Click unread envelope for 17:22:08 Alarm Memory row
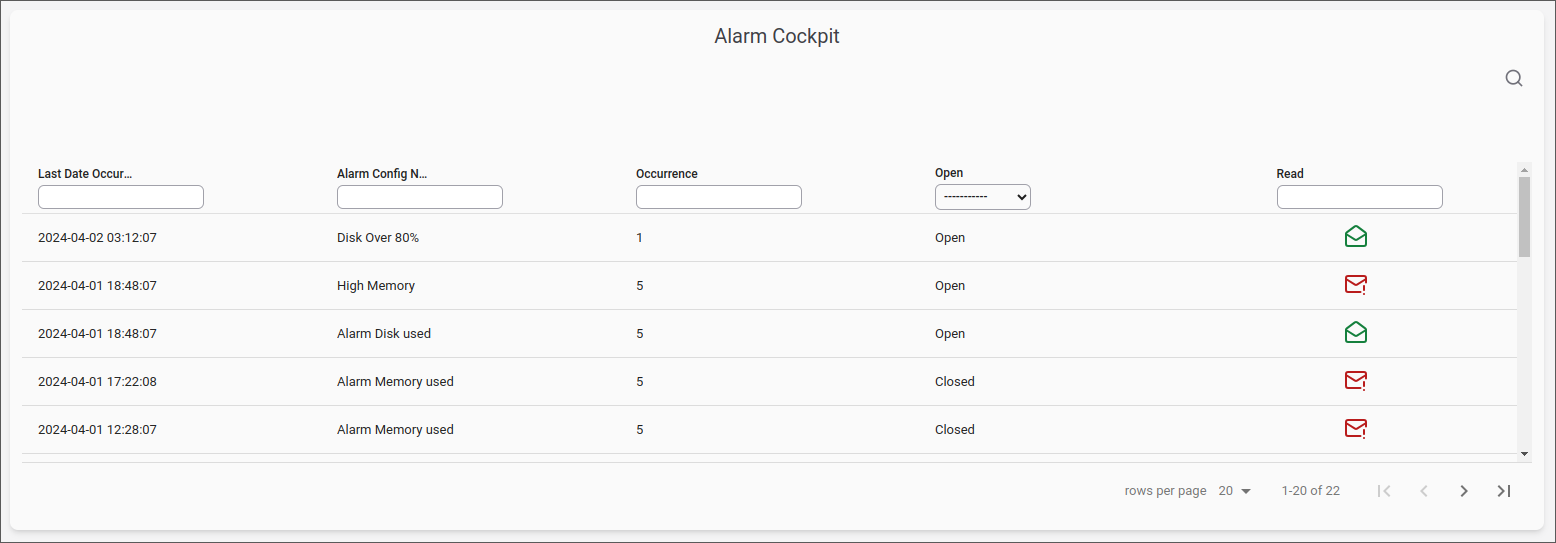The width and height of the screenshot is (1556, 543). click(x=1356, y=381)
